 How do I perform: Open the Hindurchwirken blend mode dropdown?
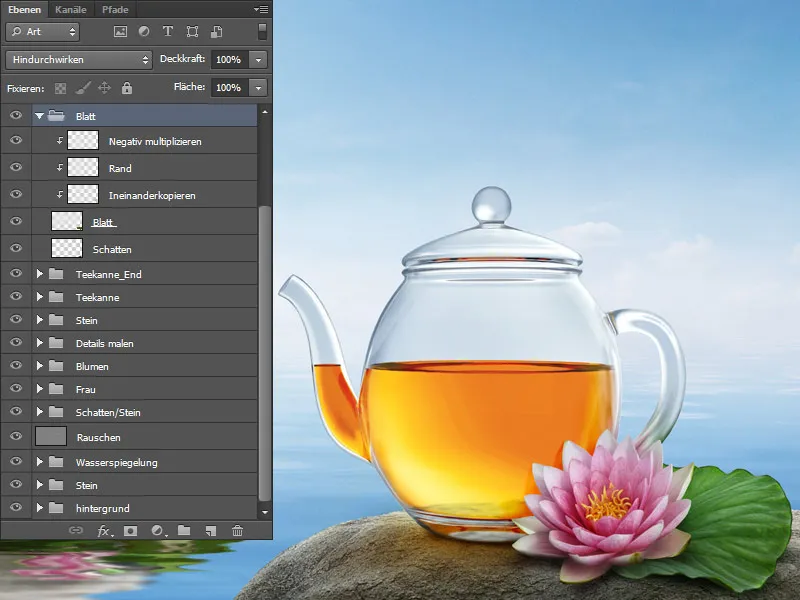79,60
